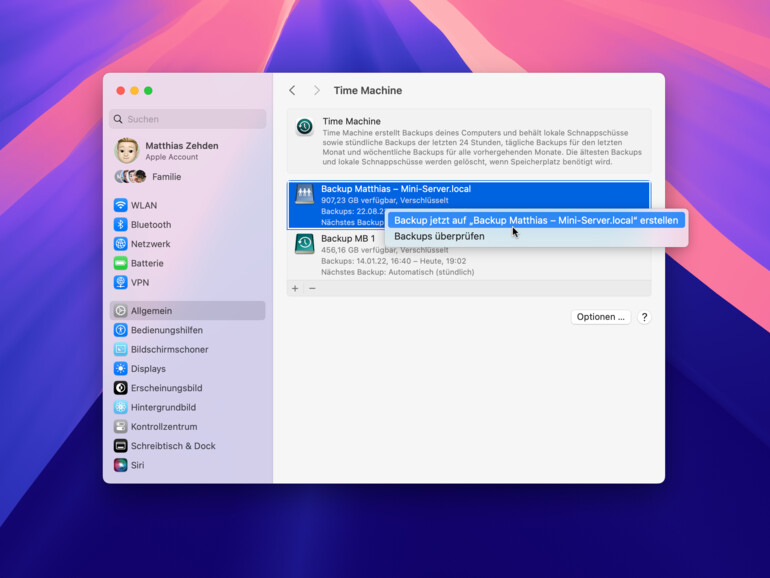770x578 pixels.
Task: Click '907,23 GB verfügbar, Verschlüsselt' text
Action: pos(385,200)
